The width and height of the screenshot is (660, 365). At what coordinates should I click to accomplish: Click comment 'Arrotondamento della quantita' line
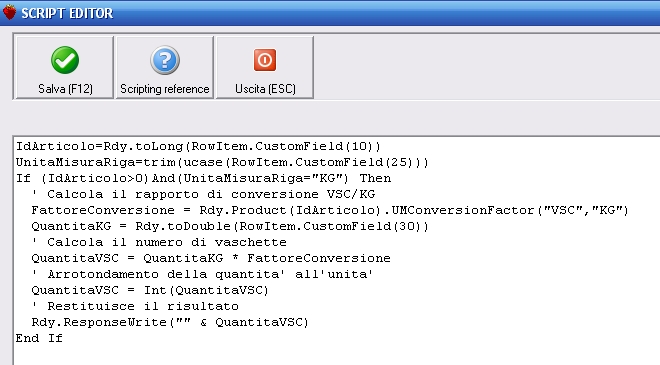pos(202,274)
